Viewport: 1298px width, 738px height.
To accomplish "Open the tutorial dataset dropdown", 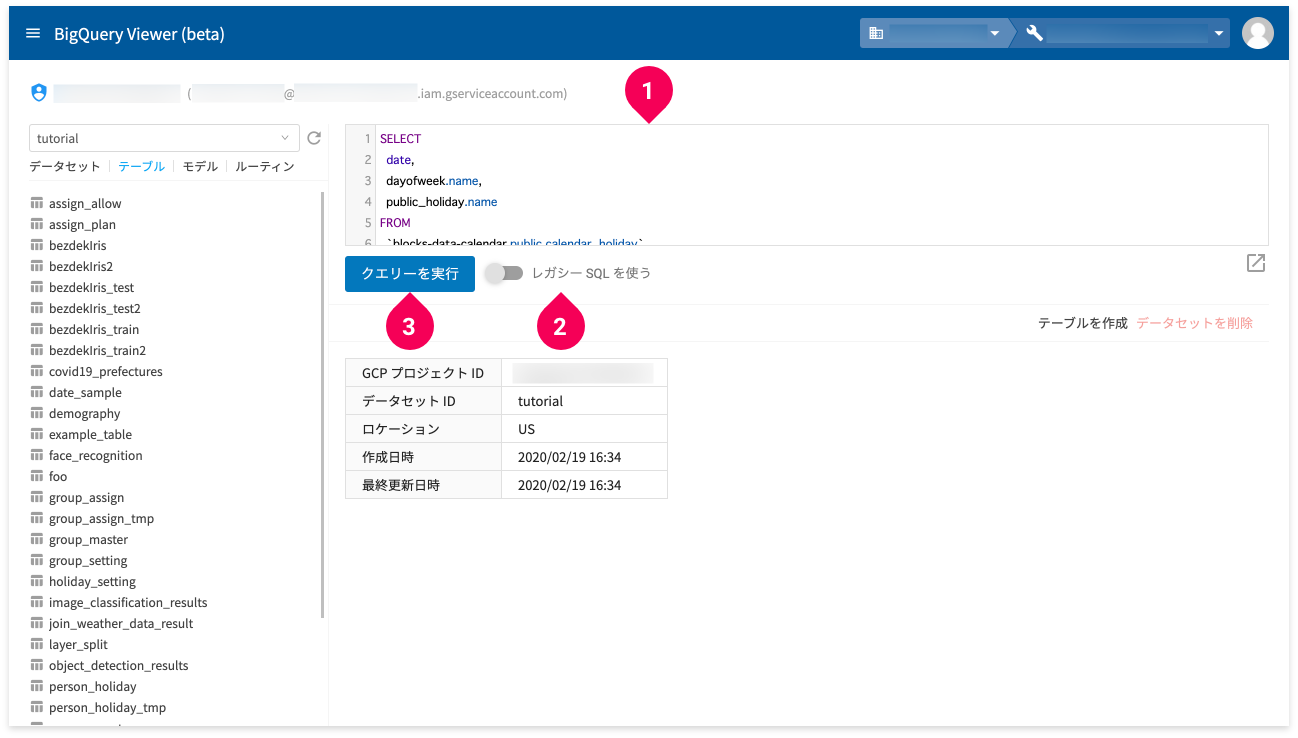I will tap(164, 138).
